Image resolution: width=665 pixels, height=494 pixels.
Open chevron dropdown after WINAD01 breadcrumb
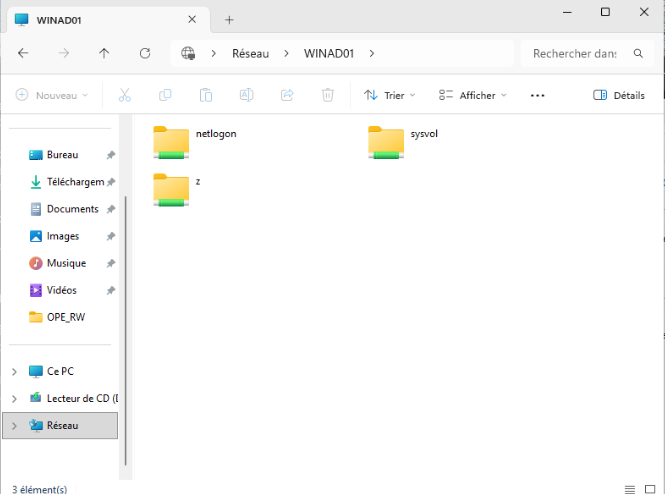372,53
